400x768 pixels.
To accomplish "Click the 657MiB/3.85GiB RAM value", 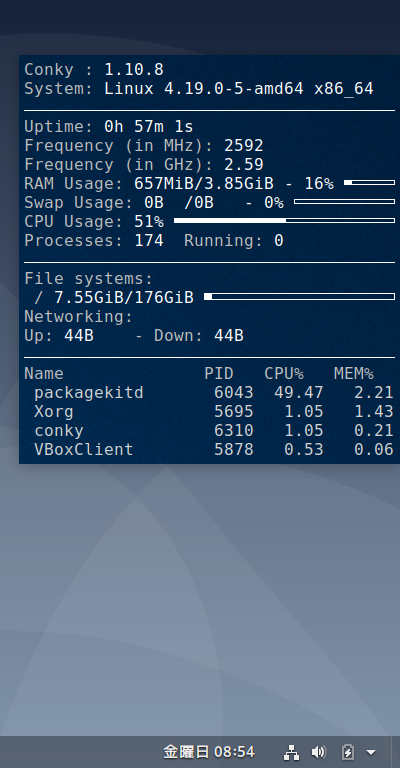I will [x=204, y=184].
